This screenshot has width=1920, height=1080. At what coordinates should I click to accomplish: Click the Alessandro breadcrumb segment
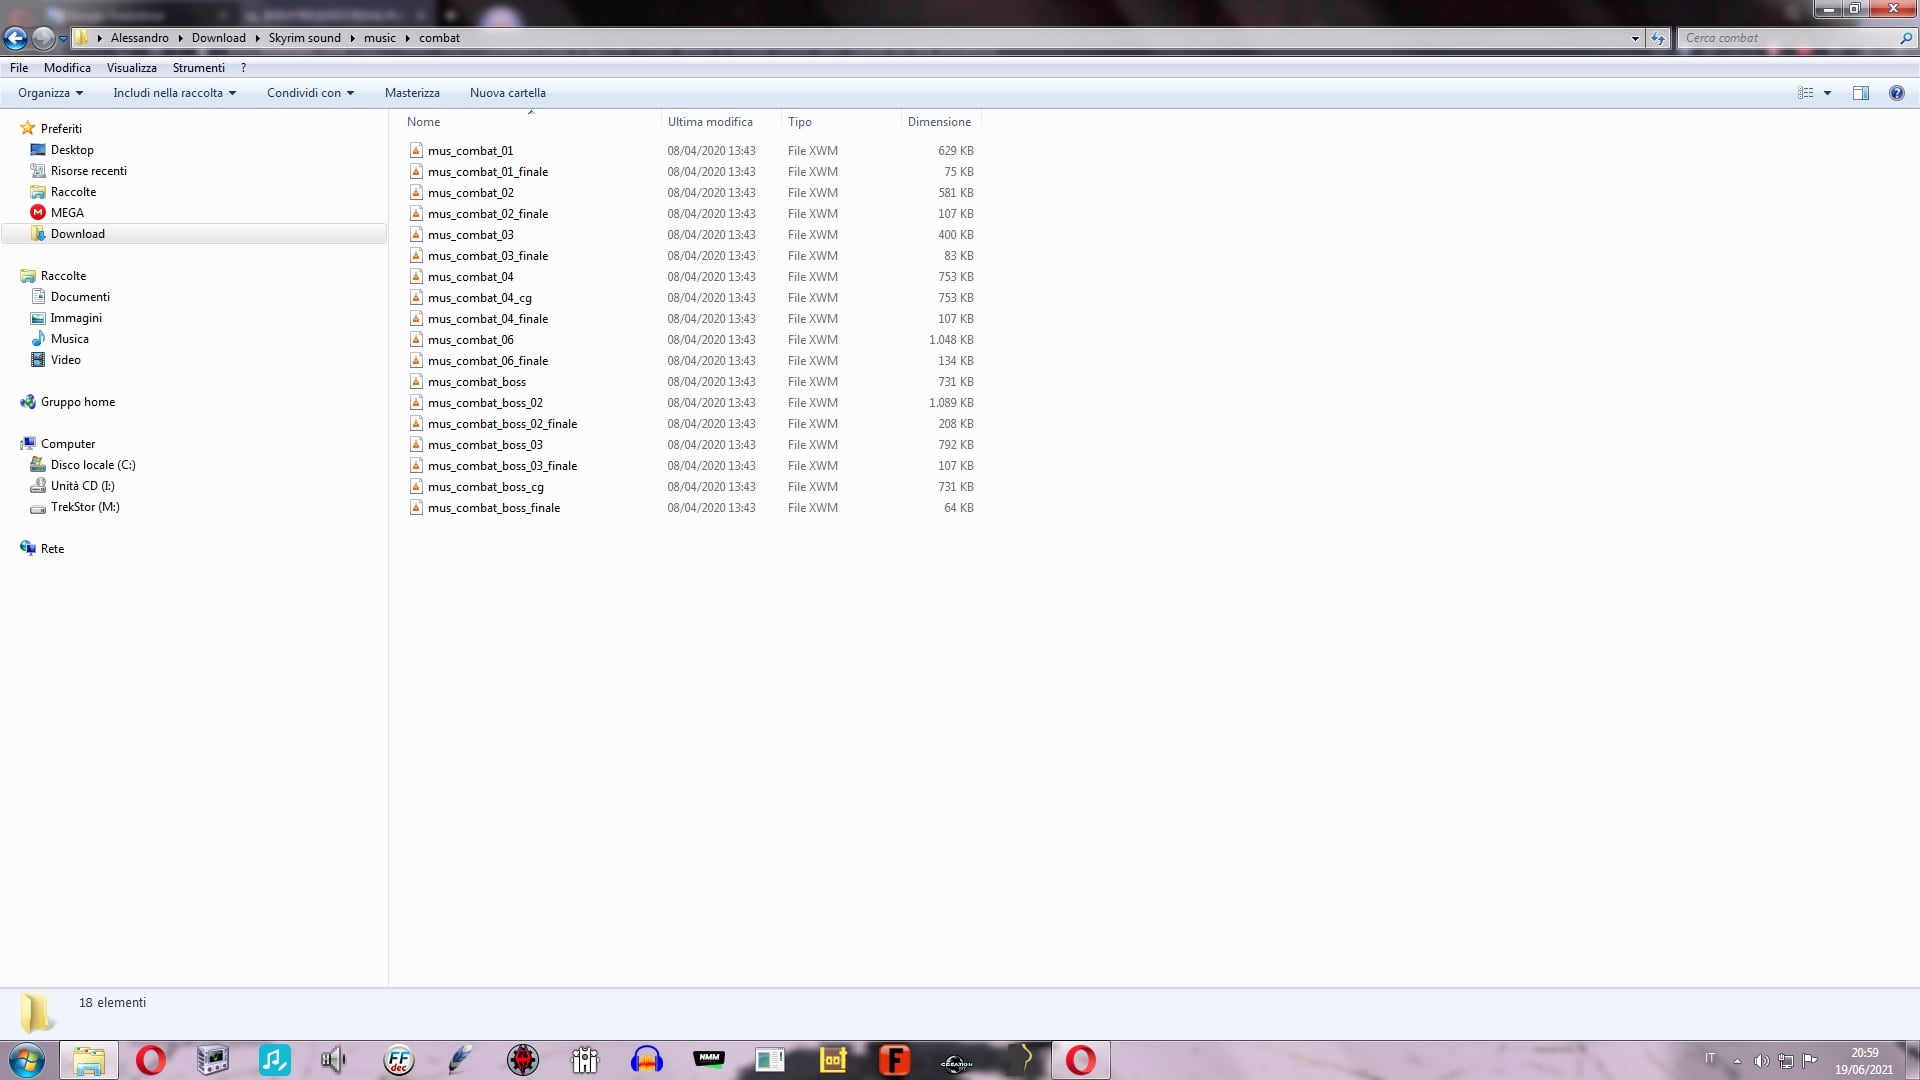(139, 38)
